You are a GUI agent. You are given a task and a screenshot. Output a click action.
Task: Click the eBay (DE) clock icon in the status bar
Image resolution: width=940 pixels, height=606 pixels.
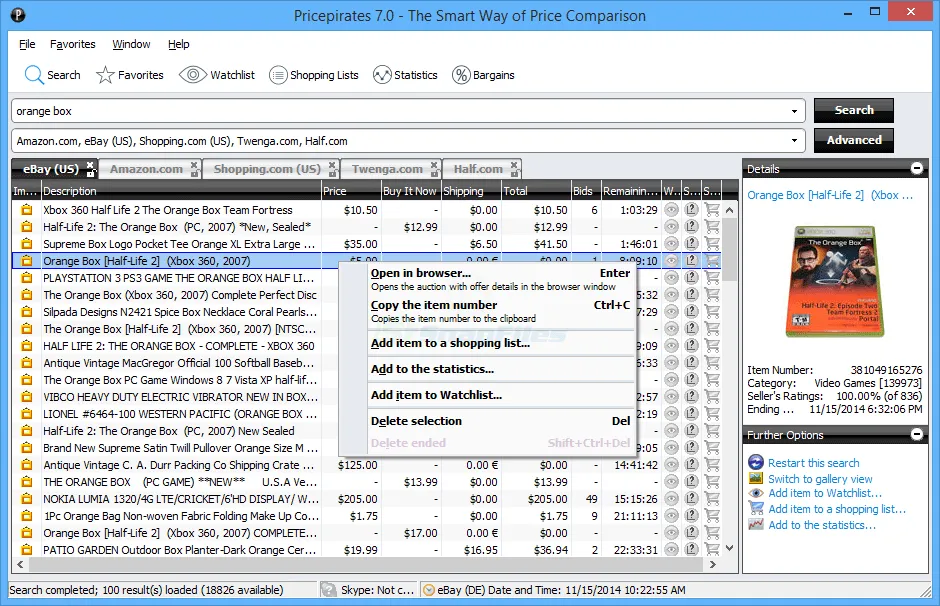429,590
